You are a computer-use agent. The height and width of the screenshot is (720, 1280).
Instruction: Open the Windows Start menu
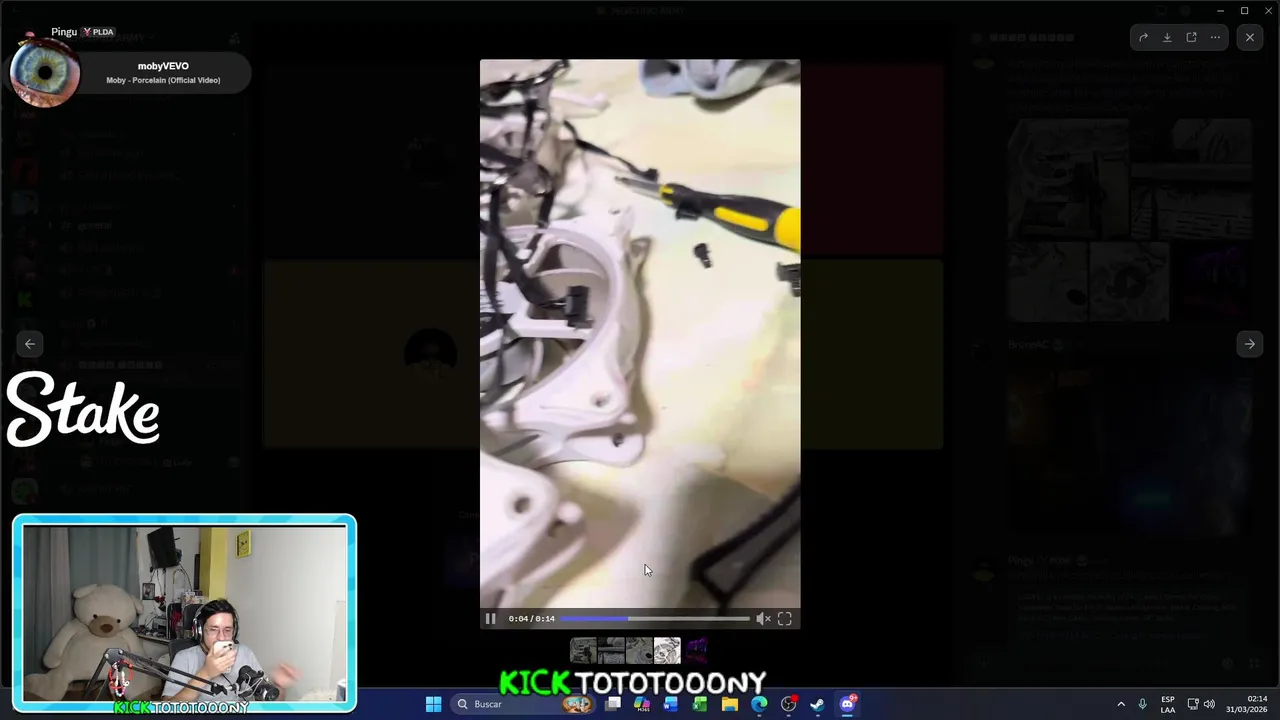[x=433, y=704]
